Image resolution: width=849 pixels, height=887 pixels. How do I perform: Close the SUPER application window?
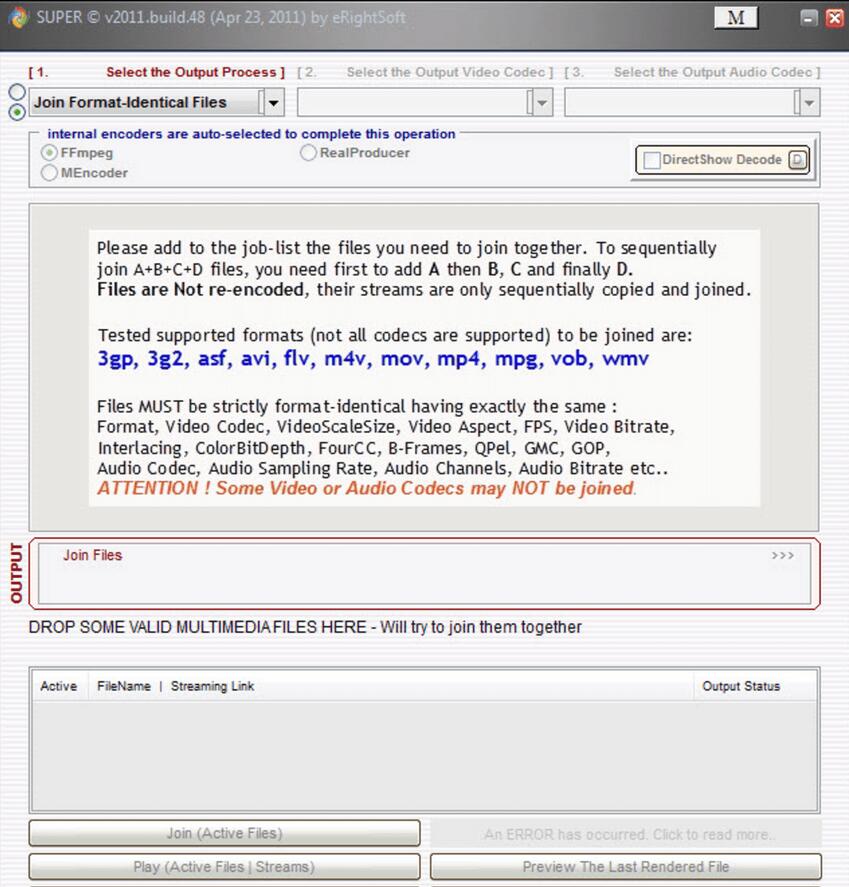click(x=834, y=18)
